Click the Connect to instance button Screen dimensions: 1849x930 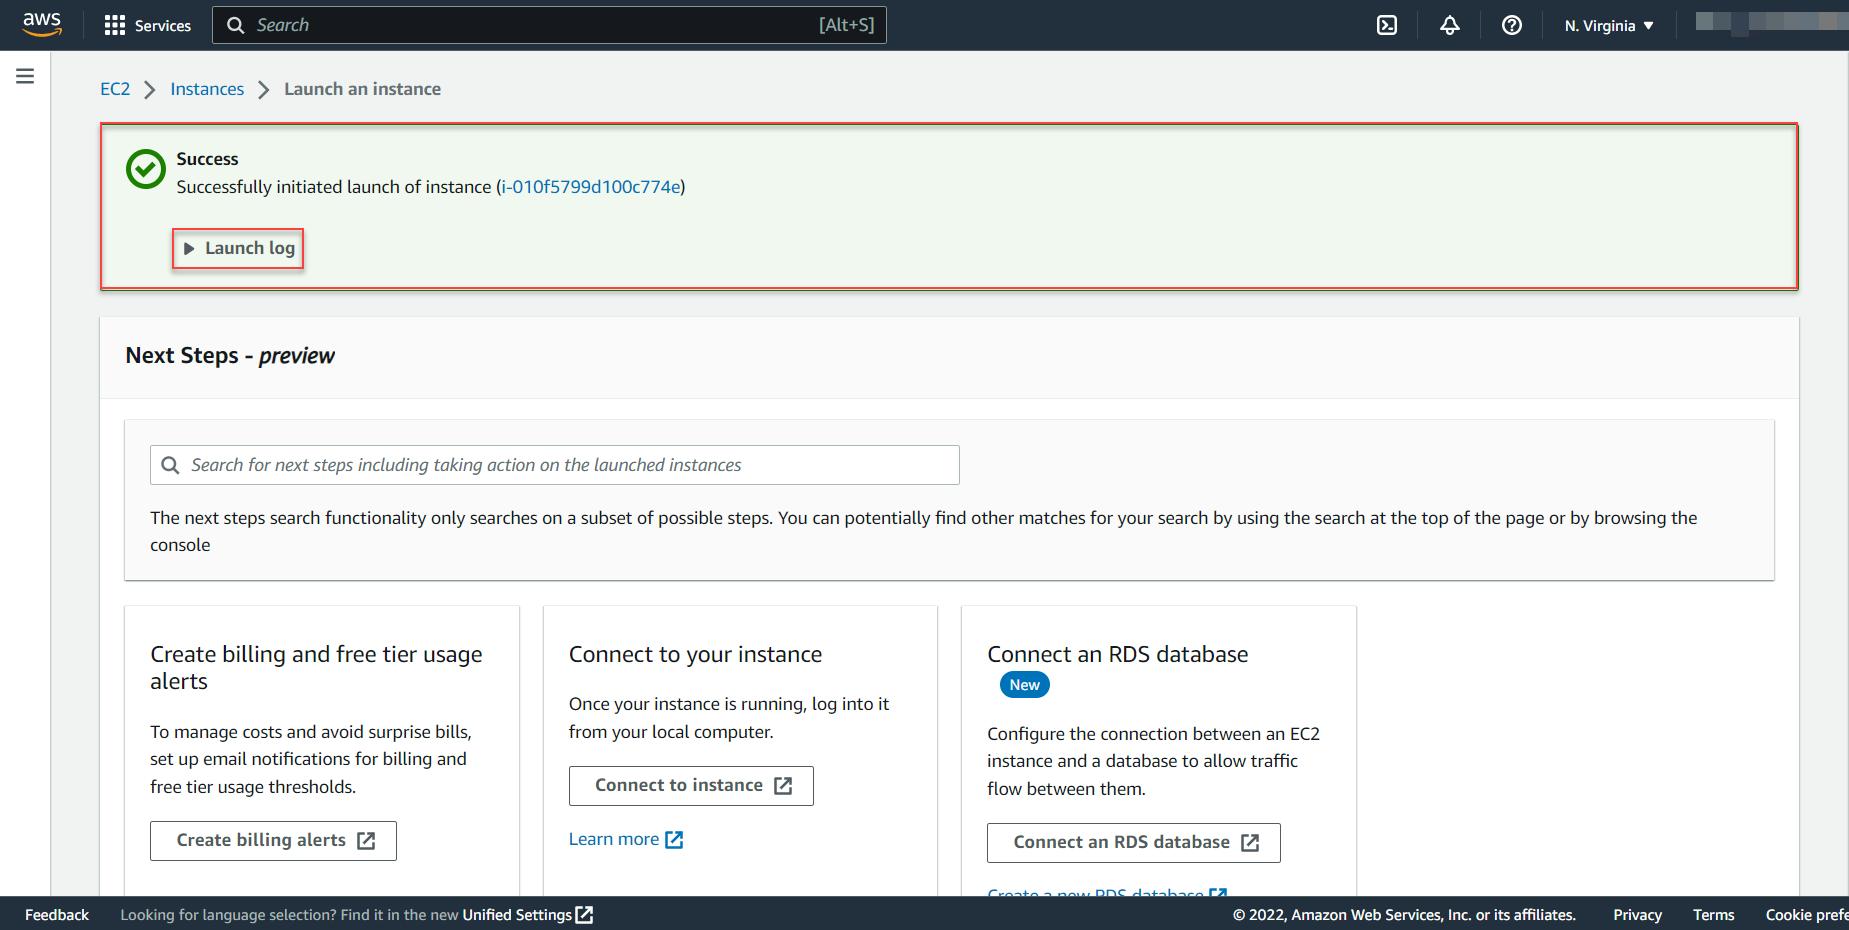[691, 786]
